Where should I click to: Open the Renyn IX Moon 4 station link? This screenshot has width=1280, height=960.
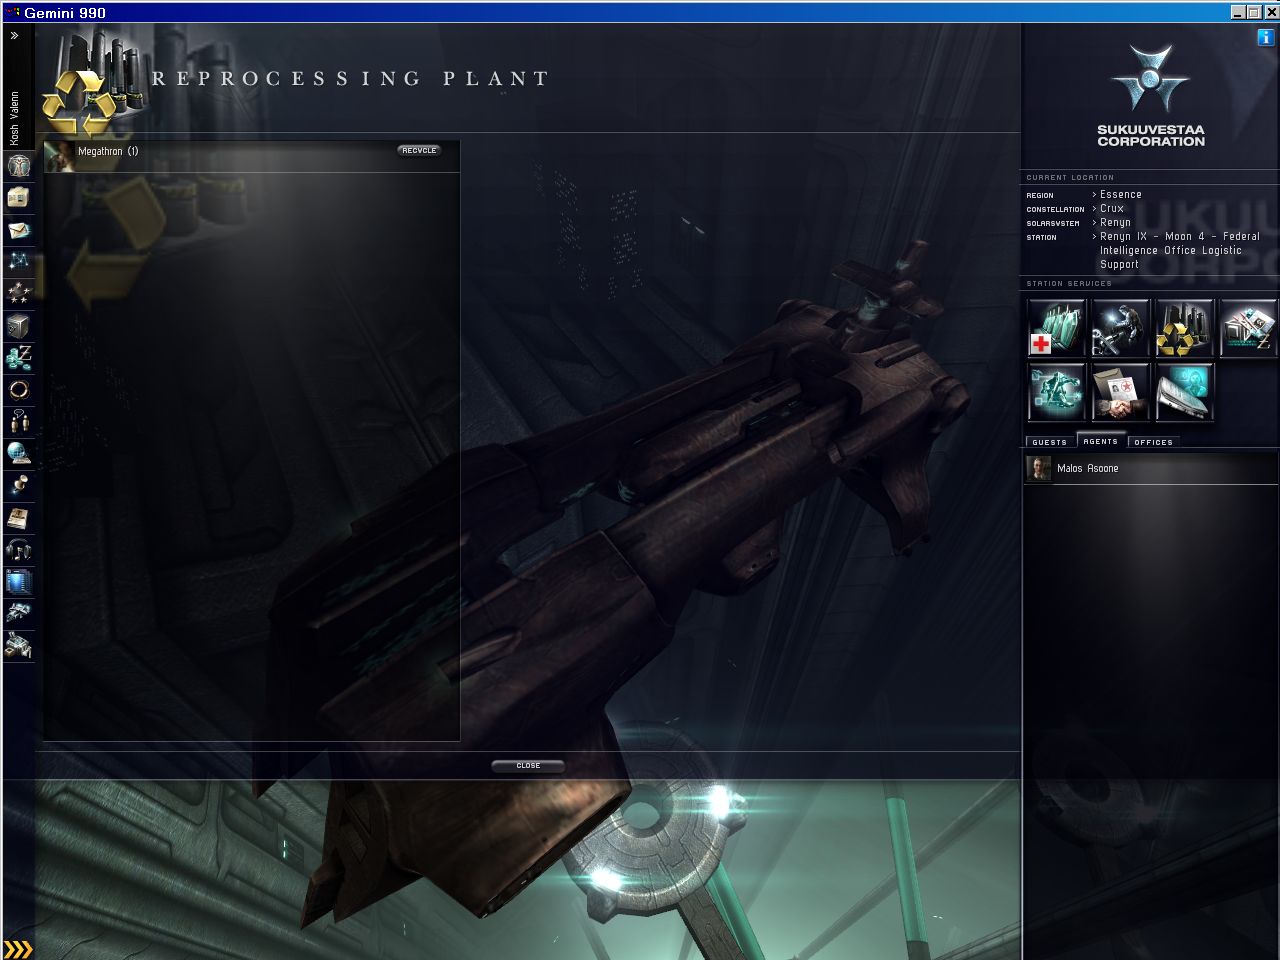pyautogui.click(x=1180, y=251)
